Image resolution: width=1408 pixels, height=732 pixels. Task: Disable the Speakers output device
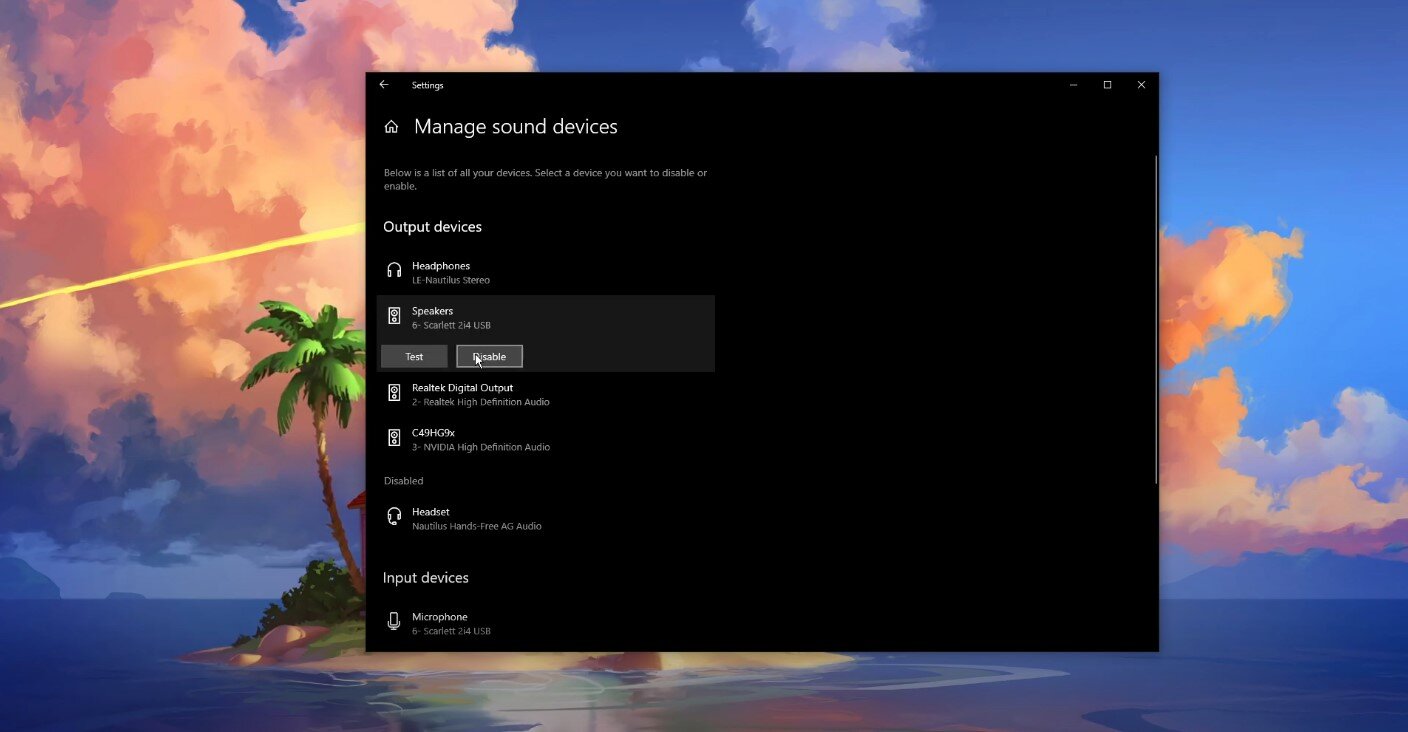[x=489, y=357]
